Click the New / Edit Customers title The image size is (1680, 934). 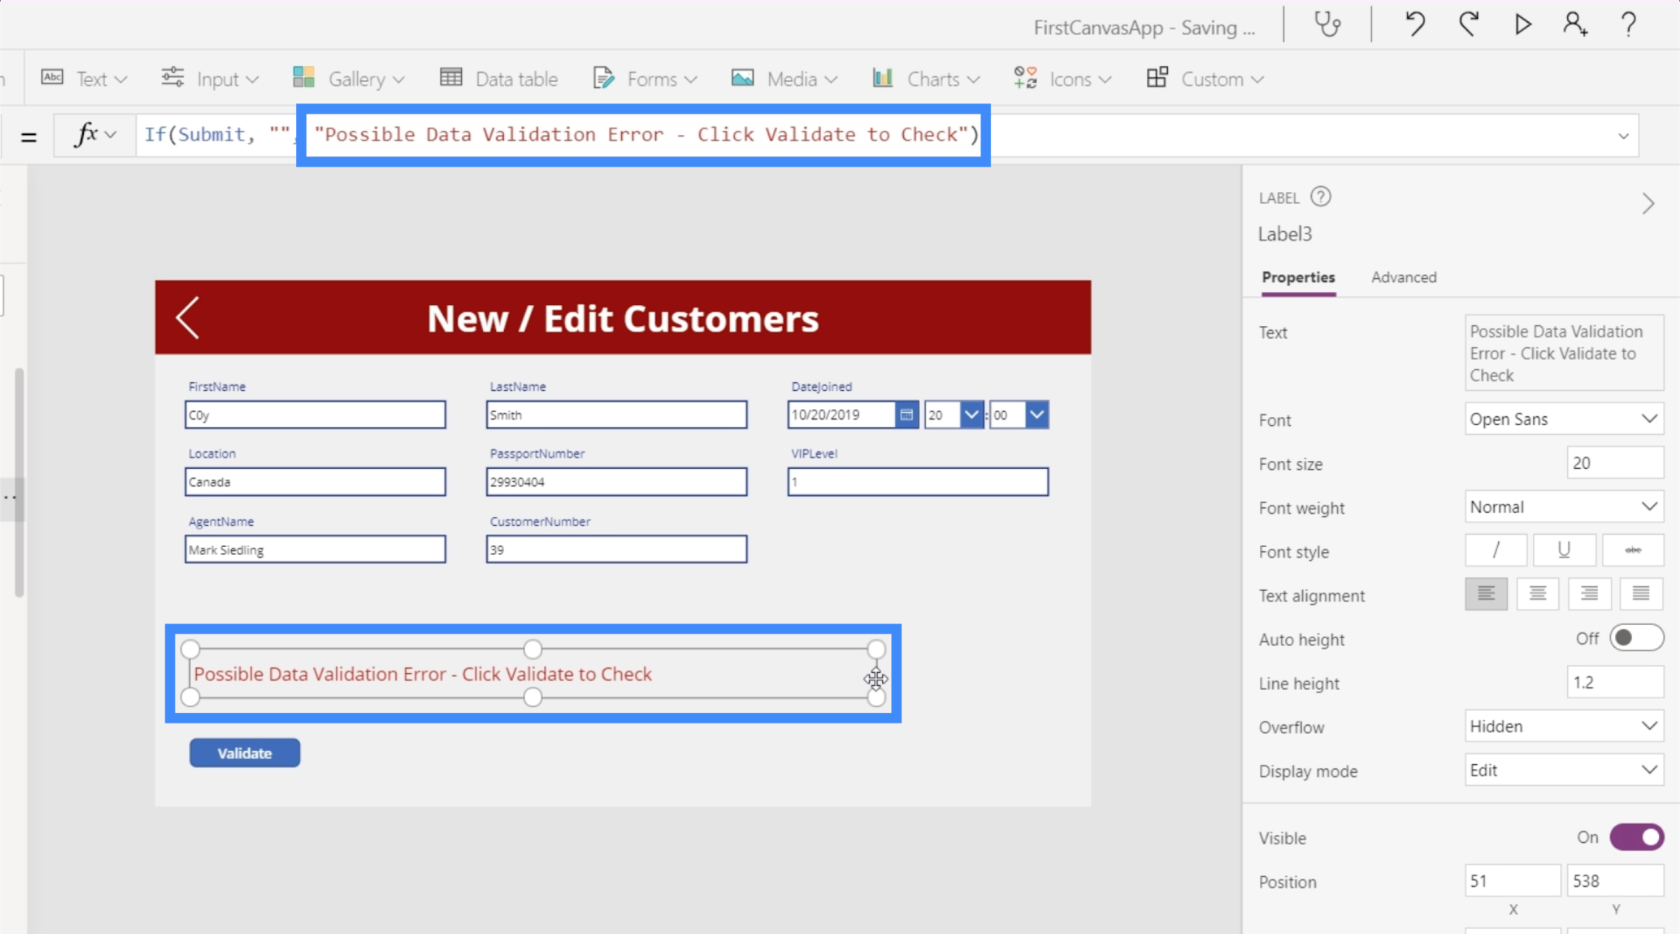(x=623, y=319)
